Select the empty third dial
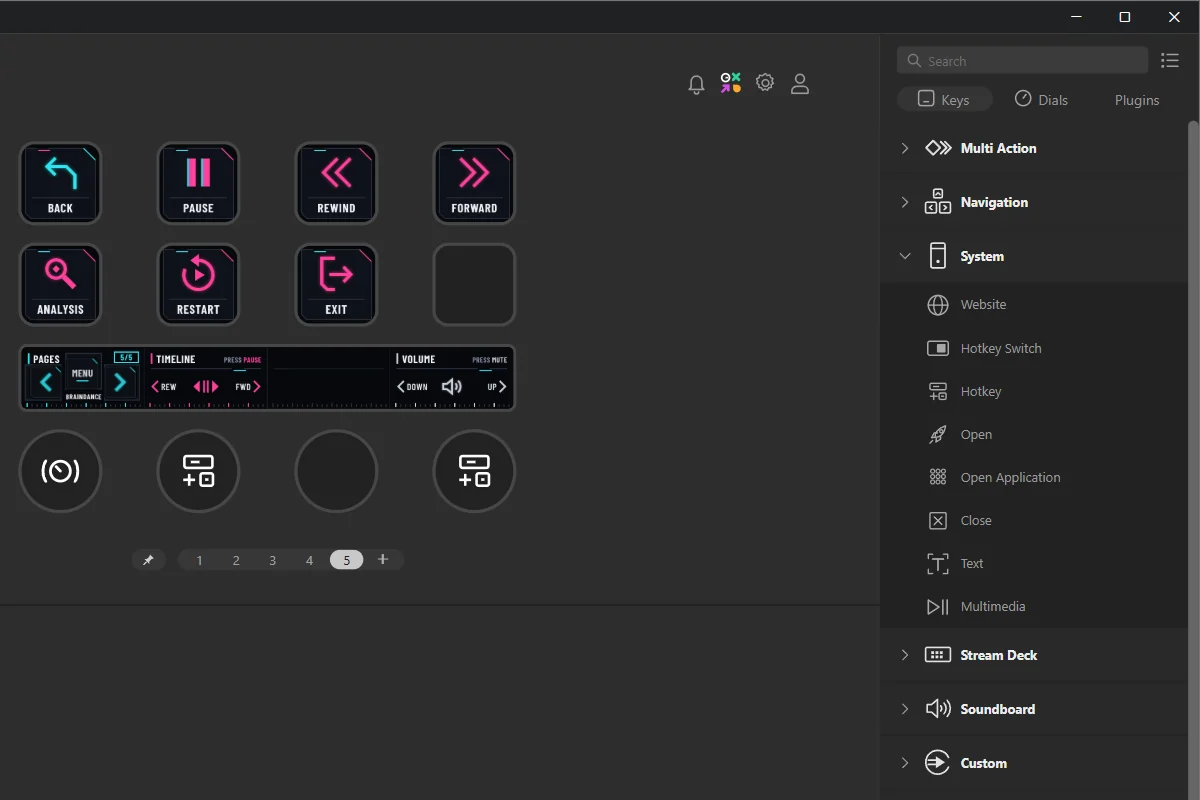Viewport: 1200px width, 800px height. [x=336, y=471]
